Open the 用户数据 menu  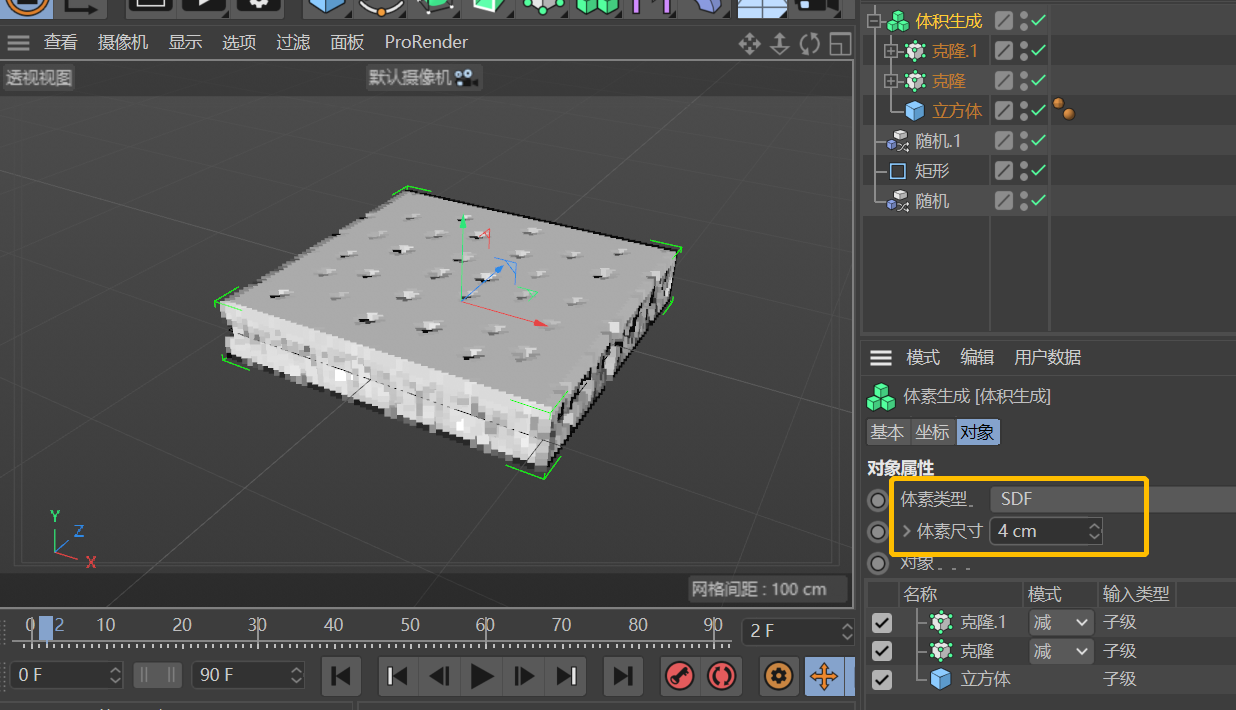coord(1047,357)
